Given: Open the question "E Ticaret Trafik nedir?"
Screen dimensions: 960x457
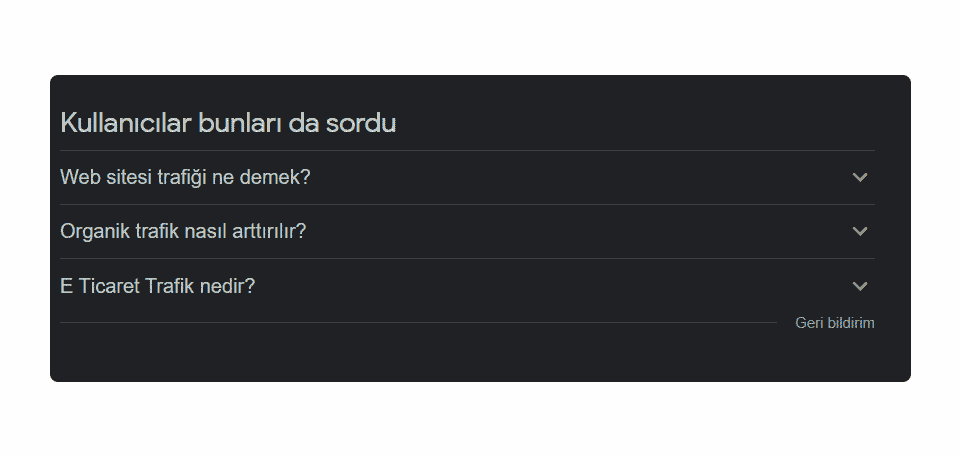Looking at the screenshot, I should 158,286.
